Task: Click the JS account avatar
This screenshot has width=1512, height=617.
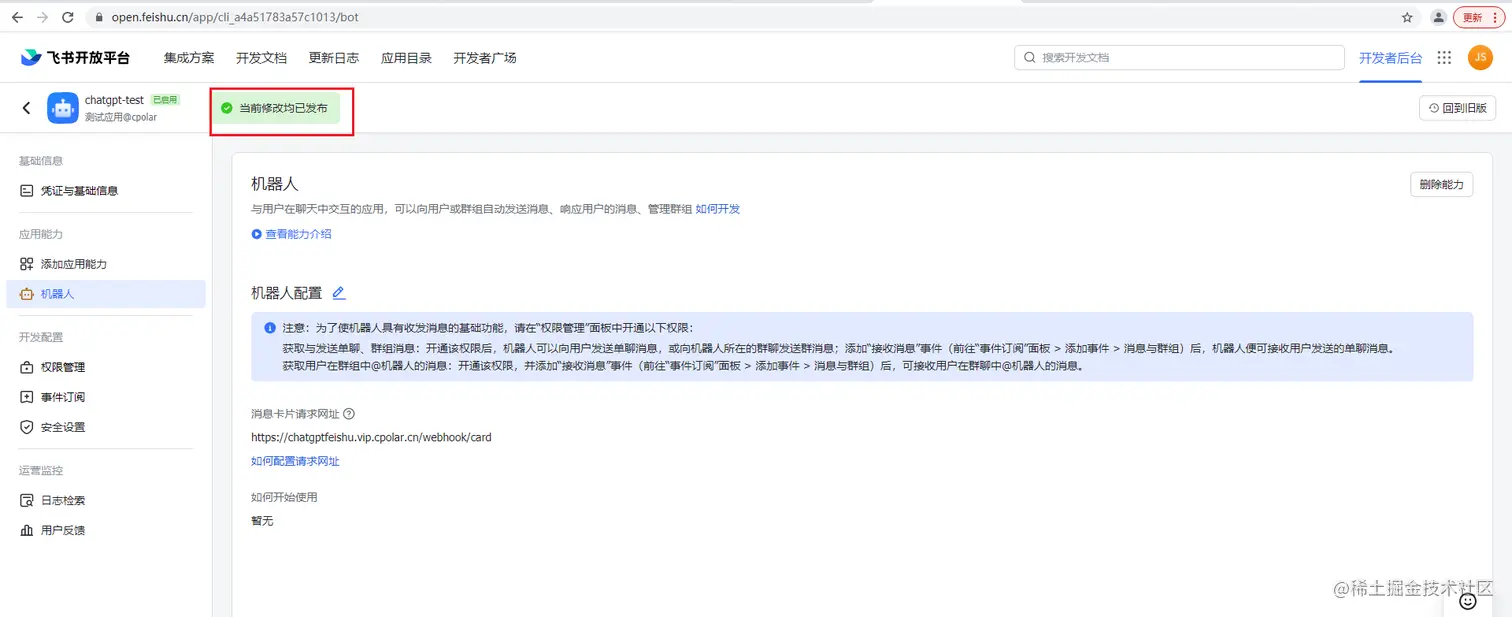Action: click(1480, 57)
